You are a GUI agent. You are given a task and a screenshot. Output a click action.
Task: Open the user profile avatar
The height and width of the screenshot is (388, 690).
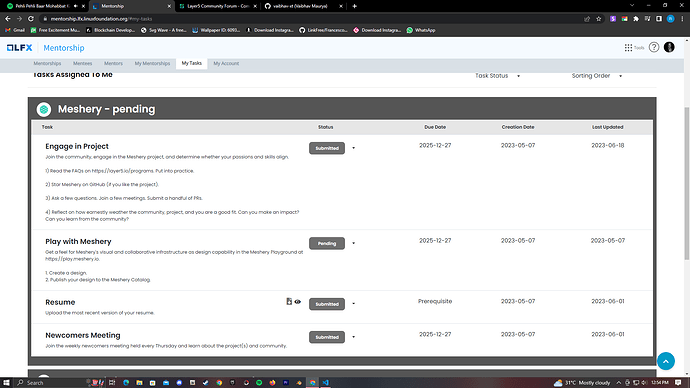pos(669,47)
